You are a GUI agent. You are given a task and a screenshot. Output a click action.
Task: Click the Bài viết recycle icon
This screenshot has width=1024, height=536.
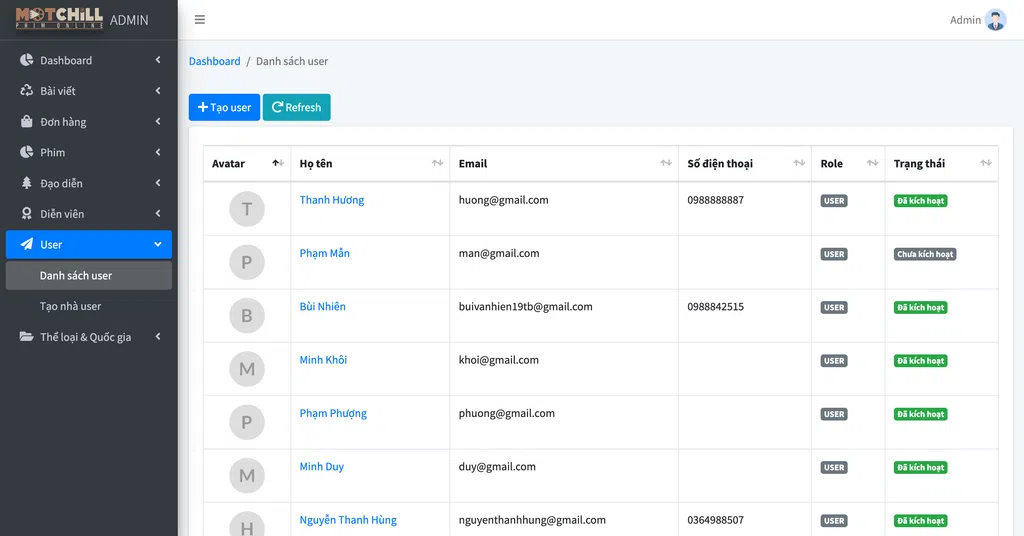[26, 91]
